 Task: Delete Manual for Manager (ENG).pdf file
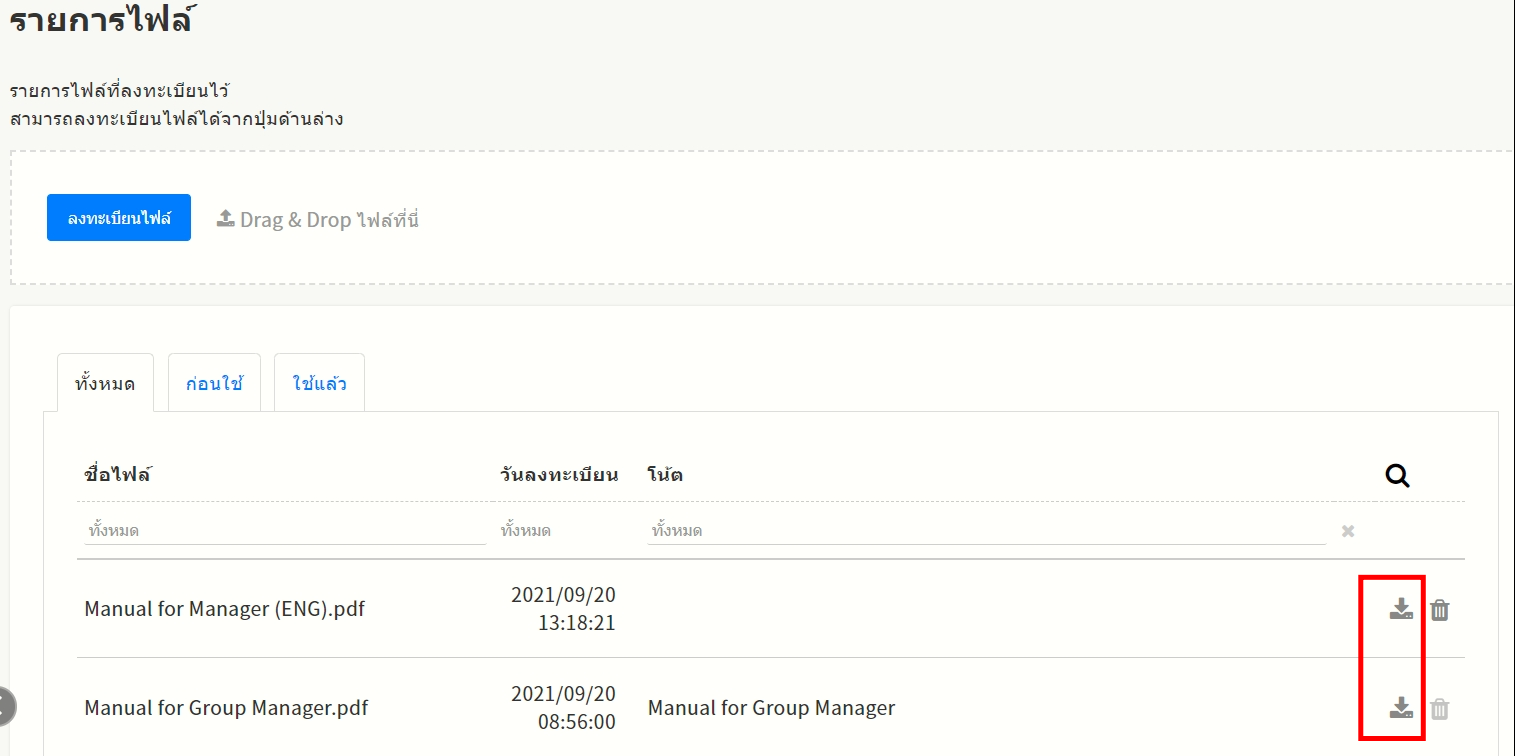[x=1439, y=610]
